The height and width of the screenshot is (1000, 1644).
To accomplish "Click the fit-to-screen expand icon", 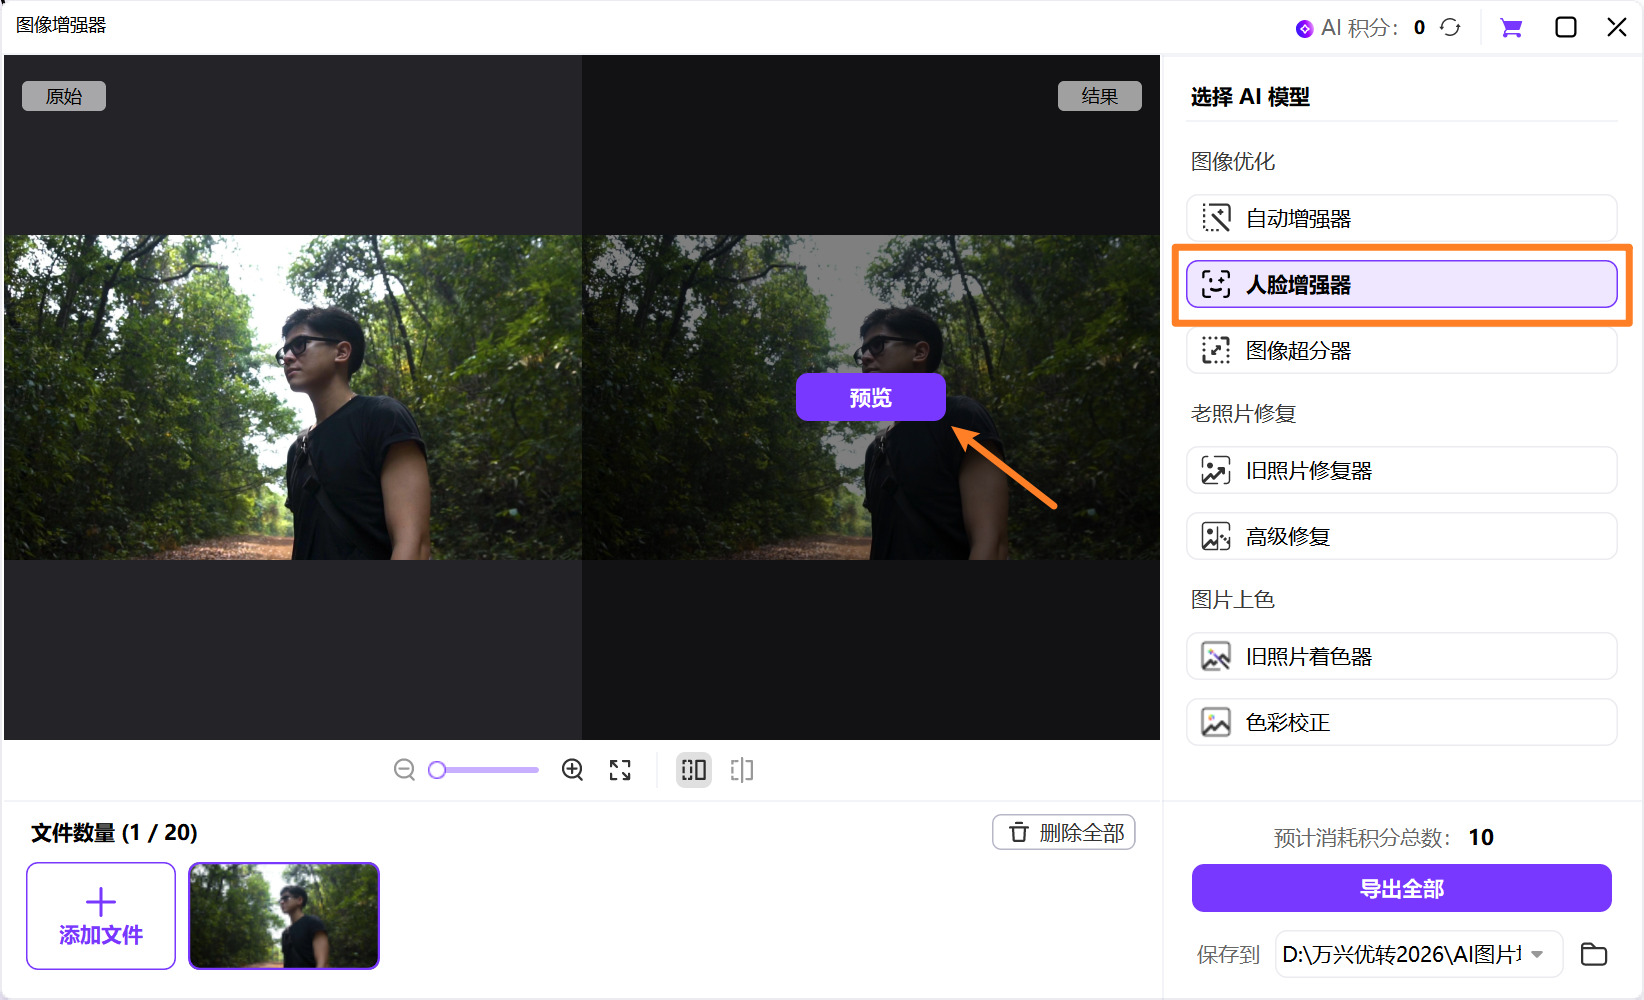I will [x=620, y=770].
